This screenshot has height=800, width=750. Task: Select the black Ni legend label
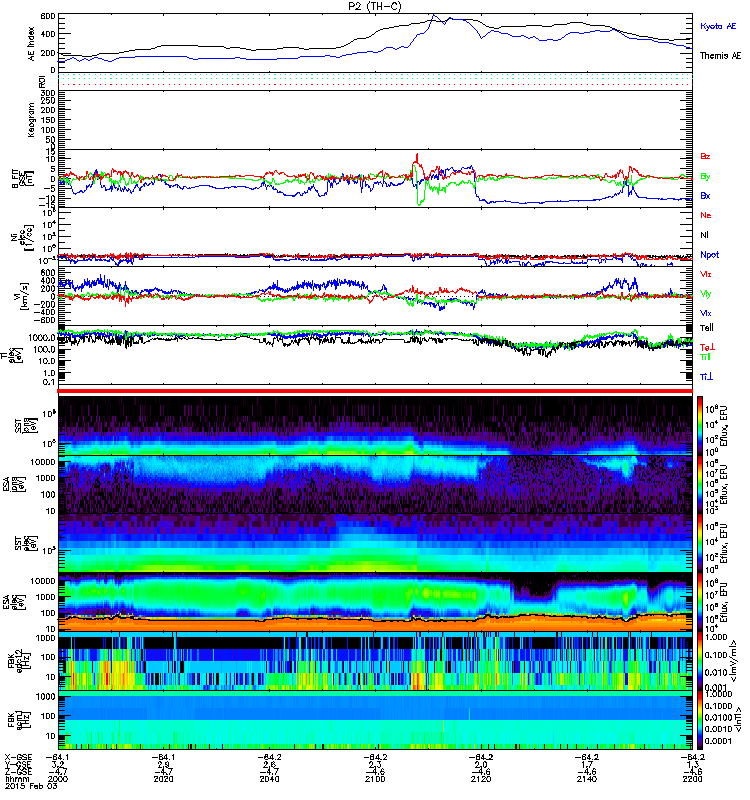[x=704, y=235]
